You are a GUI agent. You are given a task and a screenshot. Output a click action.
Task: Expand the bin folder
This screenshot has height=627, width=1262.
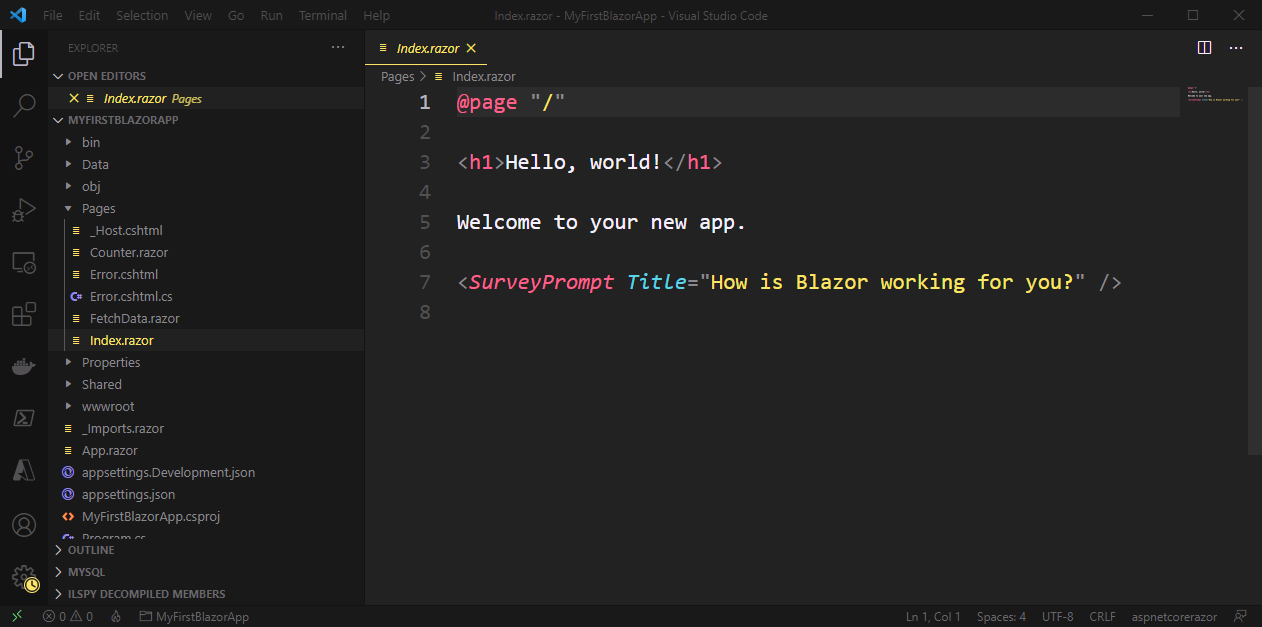point(90,142)
